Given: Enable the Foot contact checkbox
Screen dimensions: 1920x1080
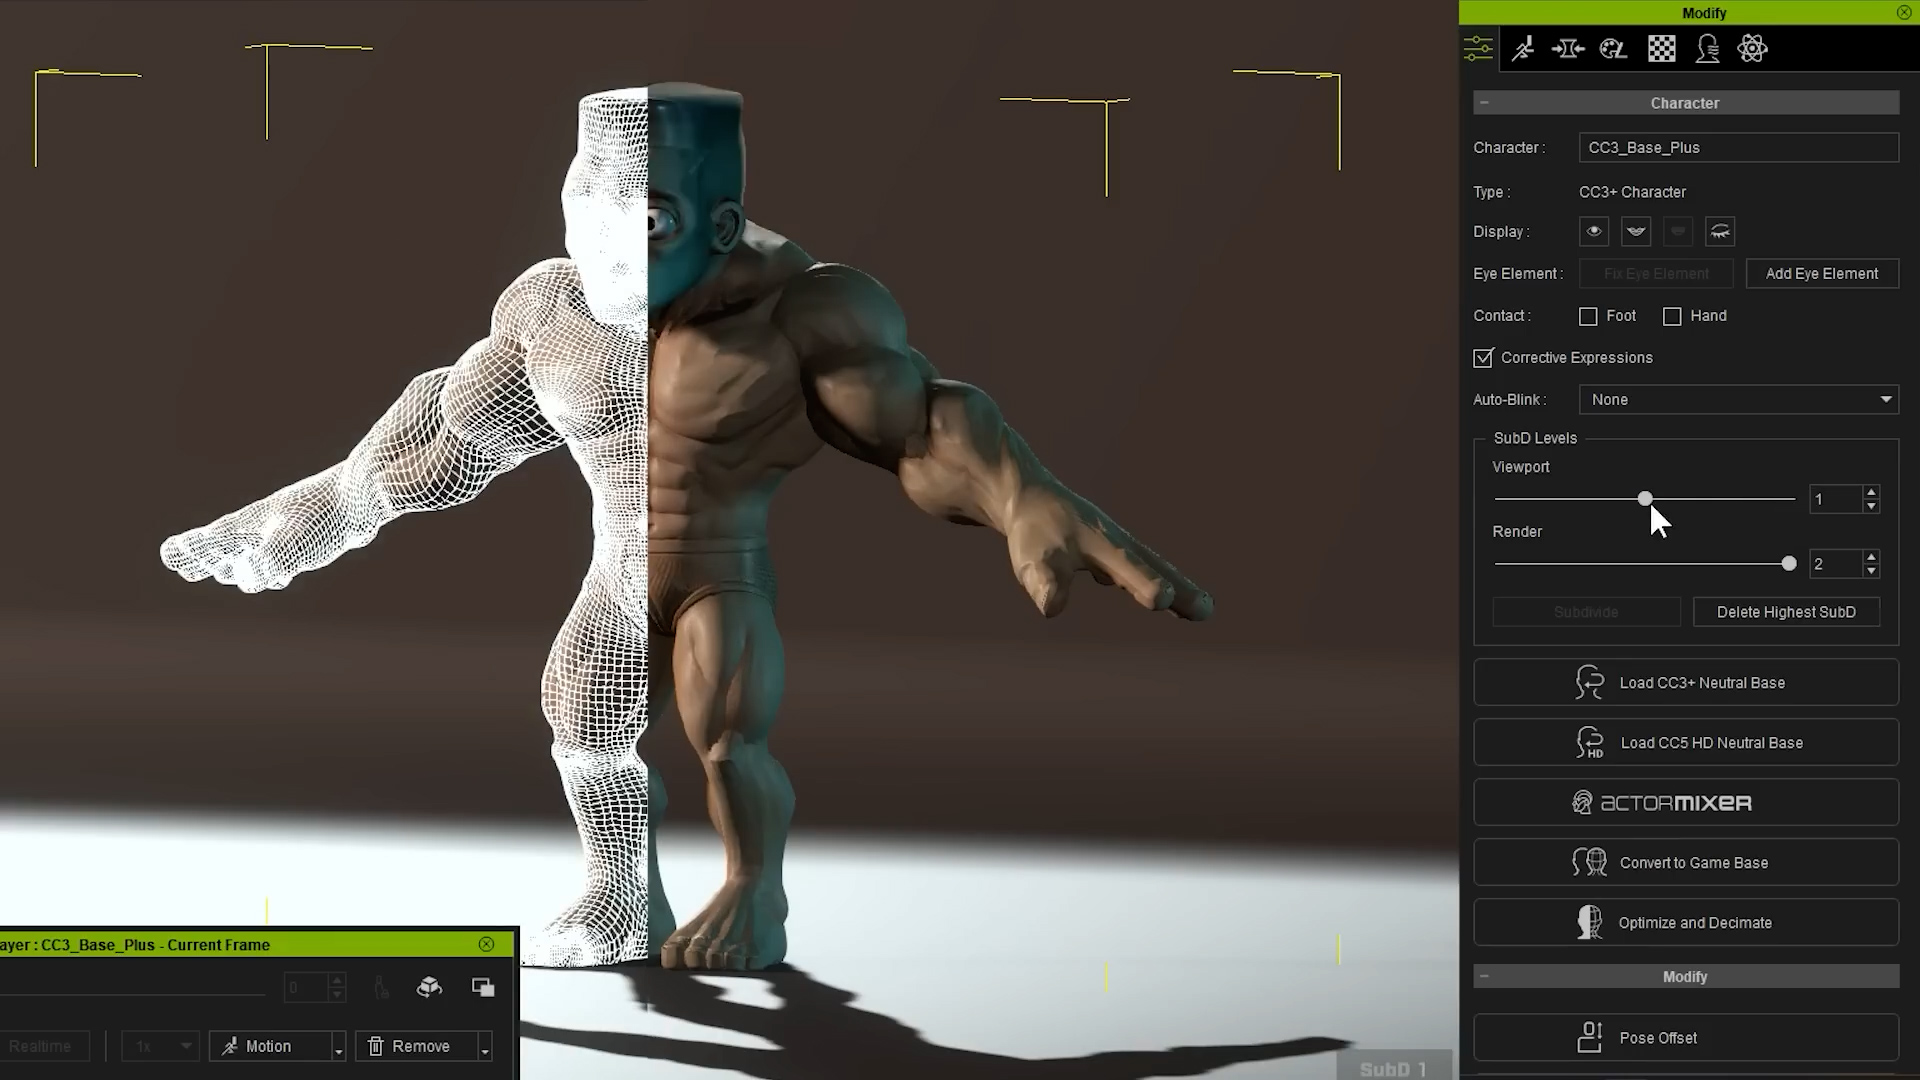Looking at the screenshot, I should point(1588,317).
